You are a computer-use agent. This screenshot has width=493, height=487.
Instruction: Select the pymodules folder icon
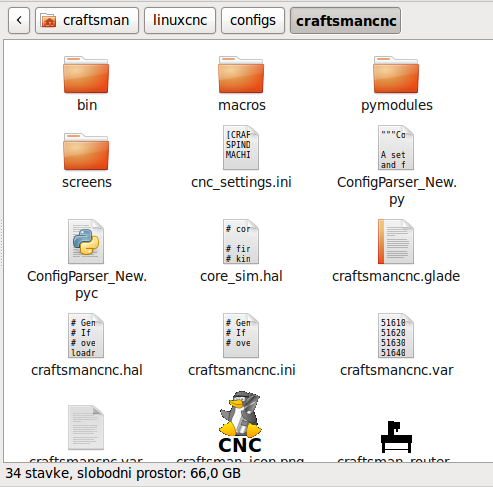(396, 75)
